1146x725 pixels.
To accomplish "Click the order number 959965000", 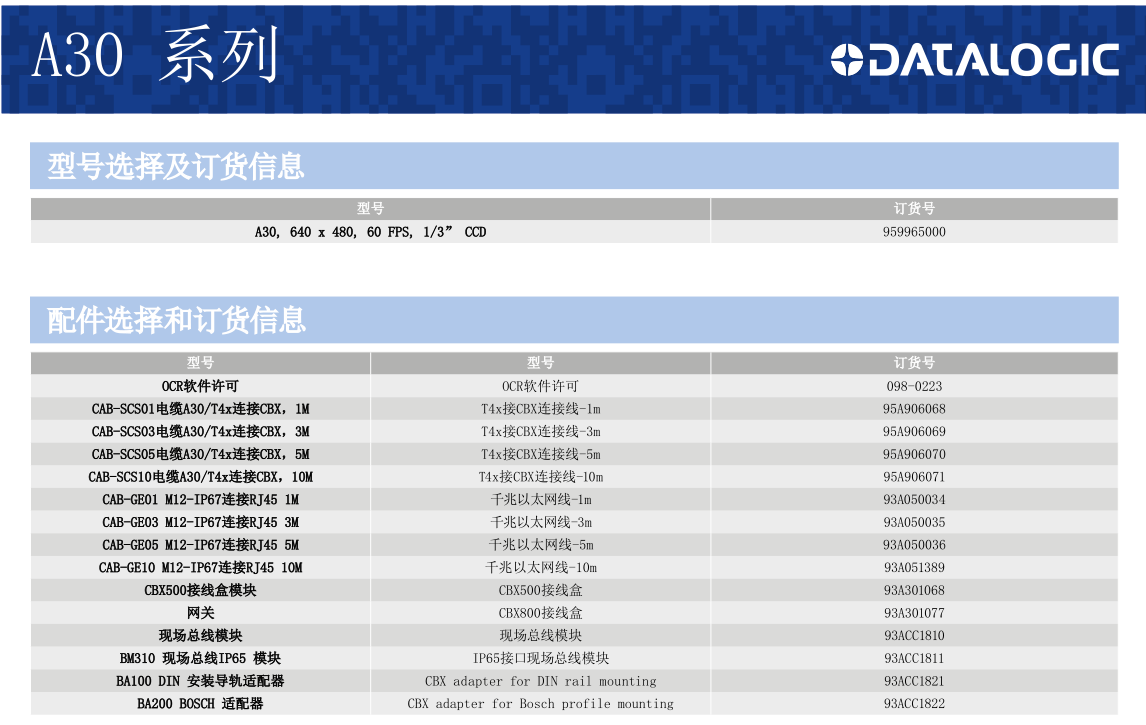I will pos(914,232).
